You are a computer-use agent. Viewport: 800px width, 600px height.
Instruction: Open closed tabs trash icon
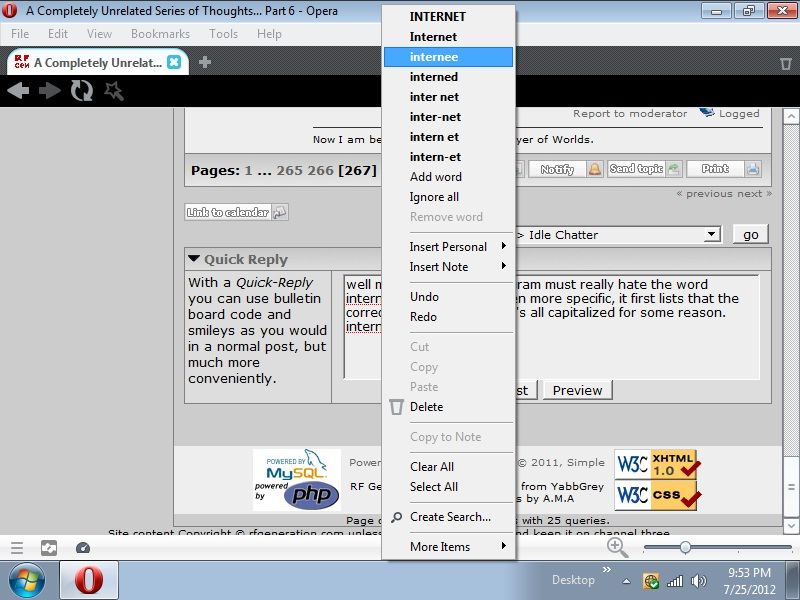pyautogui.click(x=786, y=63)
